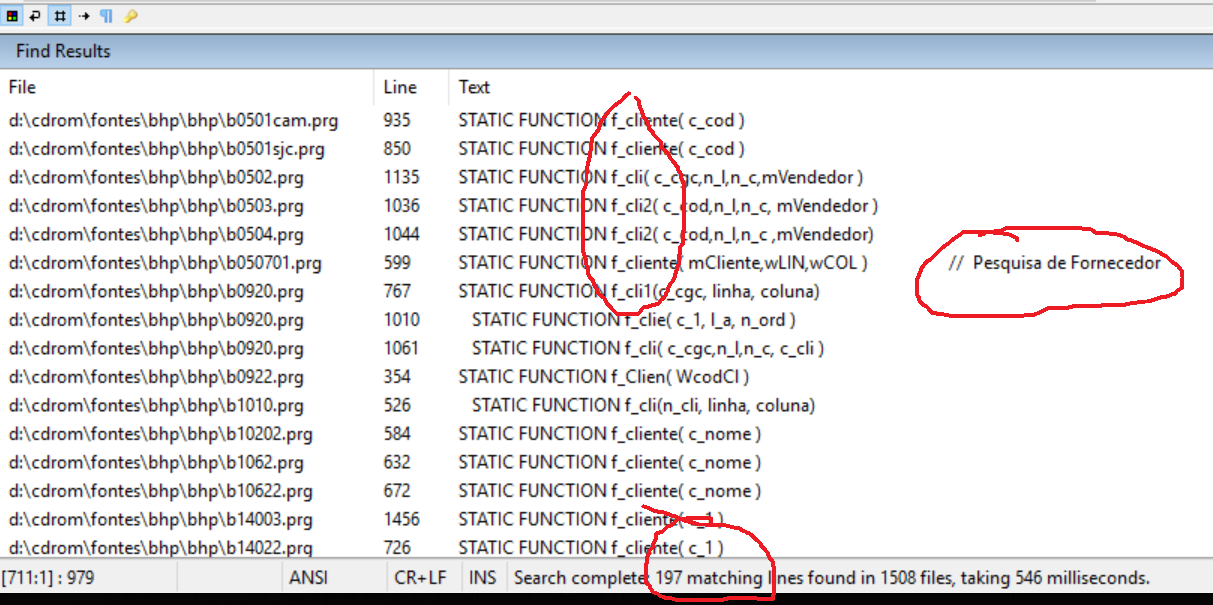Click the 'Search complete' status message
Screen dimensions: 1213x605
pyautogui.click(x=832, y=578)
